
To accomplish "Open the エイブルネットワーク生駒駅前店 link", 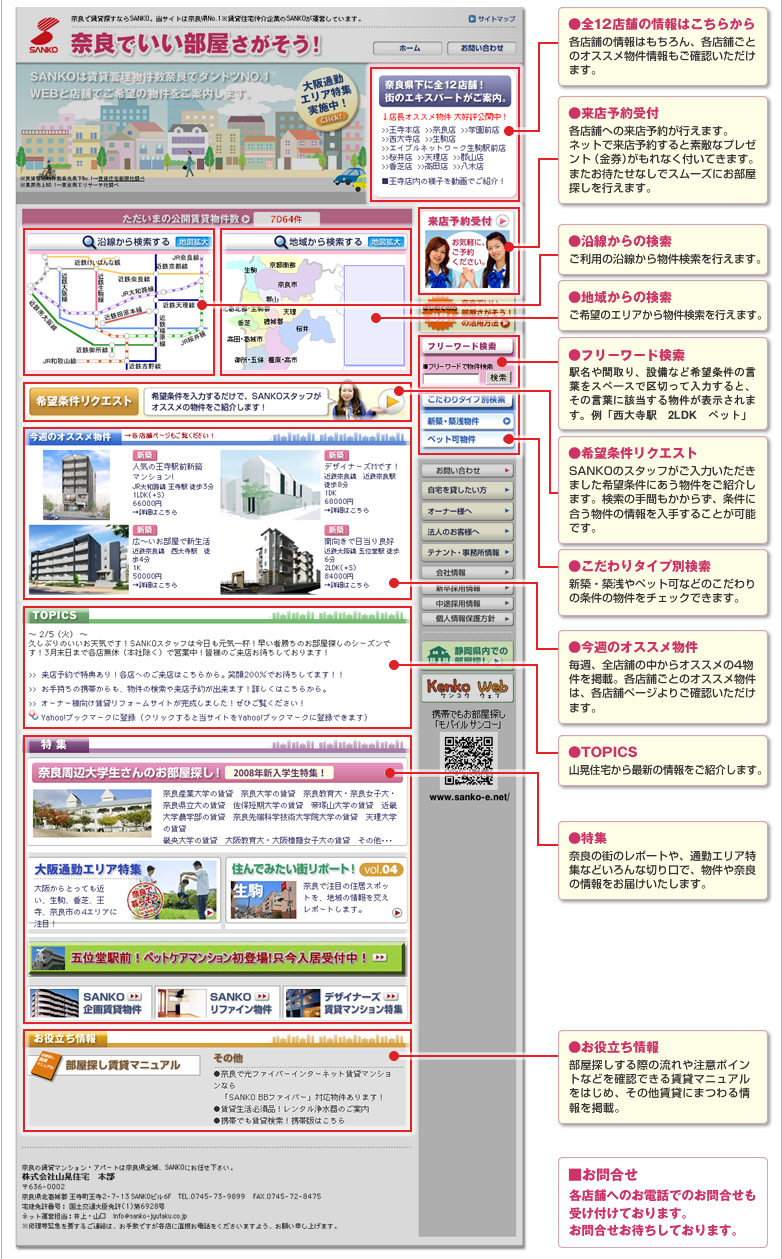I will coord(444,148).
